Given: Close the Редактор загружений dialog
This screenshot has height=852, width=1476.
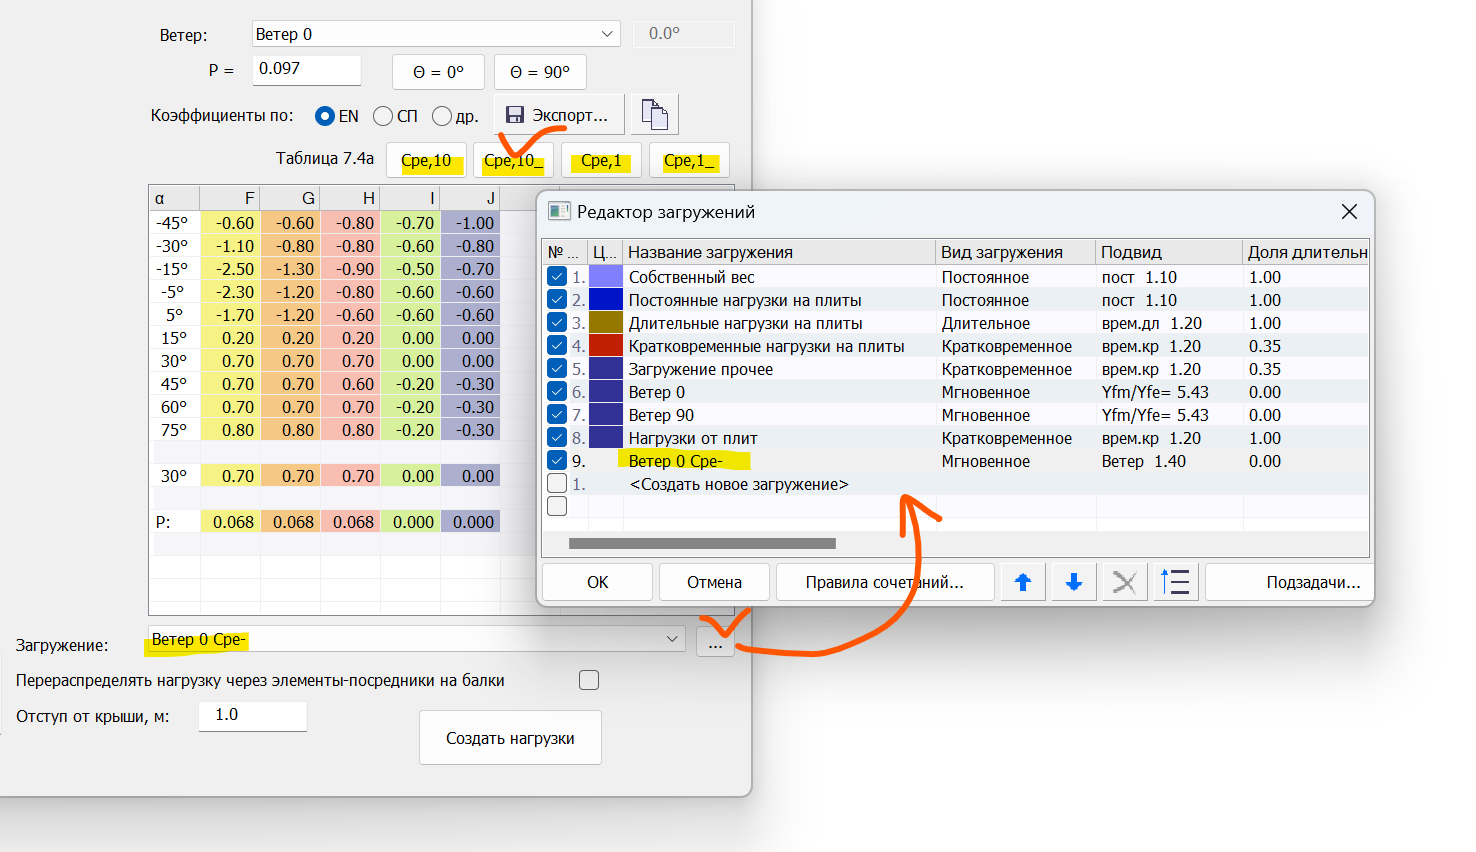Looking at the screenshot, I should click(1349, 212).
